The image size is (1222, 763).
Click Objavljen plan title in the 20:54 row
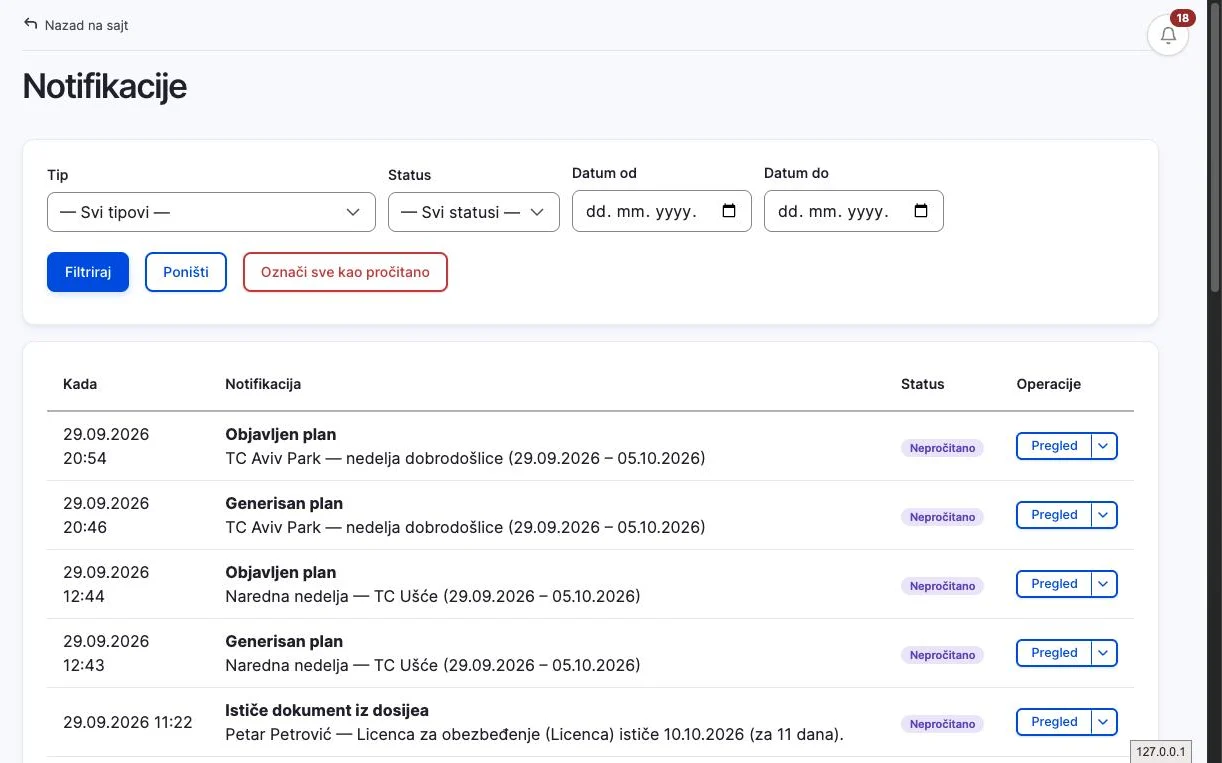[x=281, y=435]
